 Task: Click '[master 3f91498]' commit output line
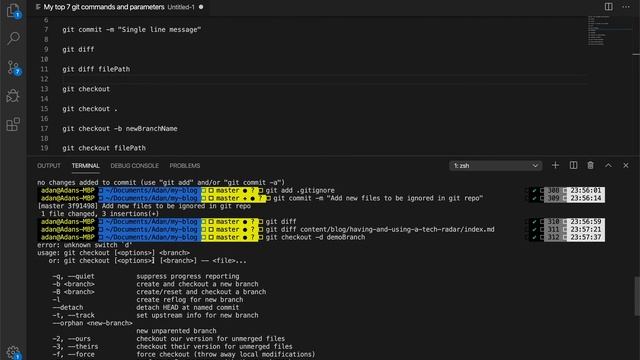click(144, 206)
